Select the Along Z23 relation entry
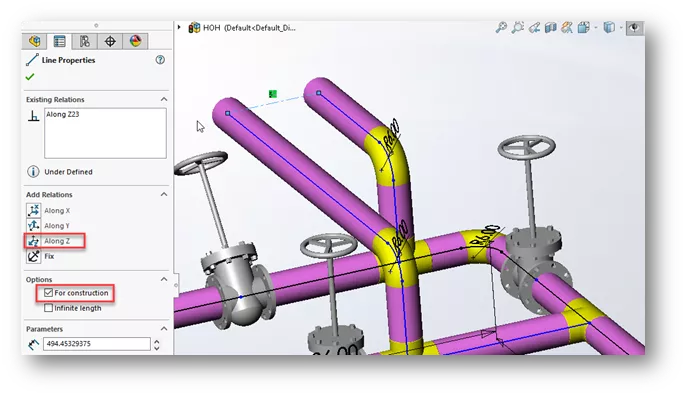Viewport: 687px width, 397px height. (63, 114)
